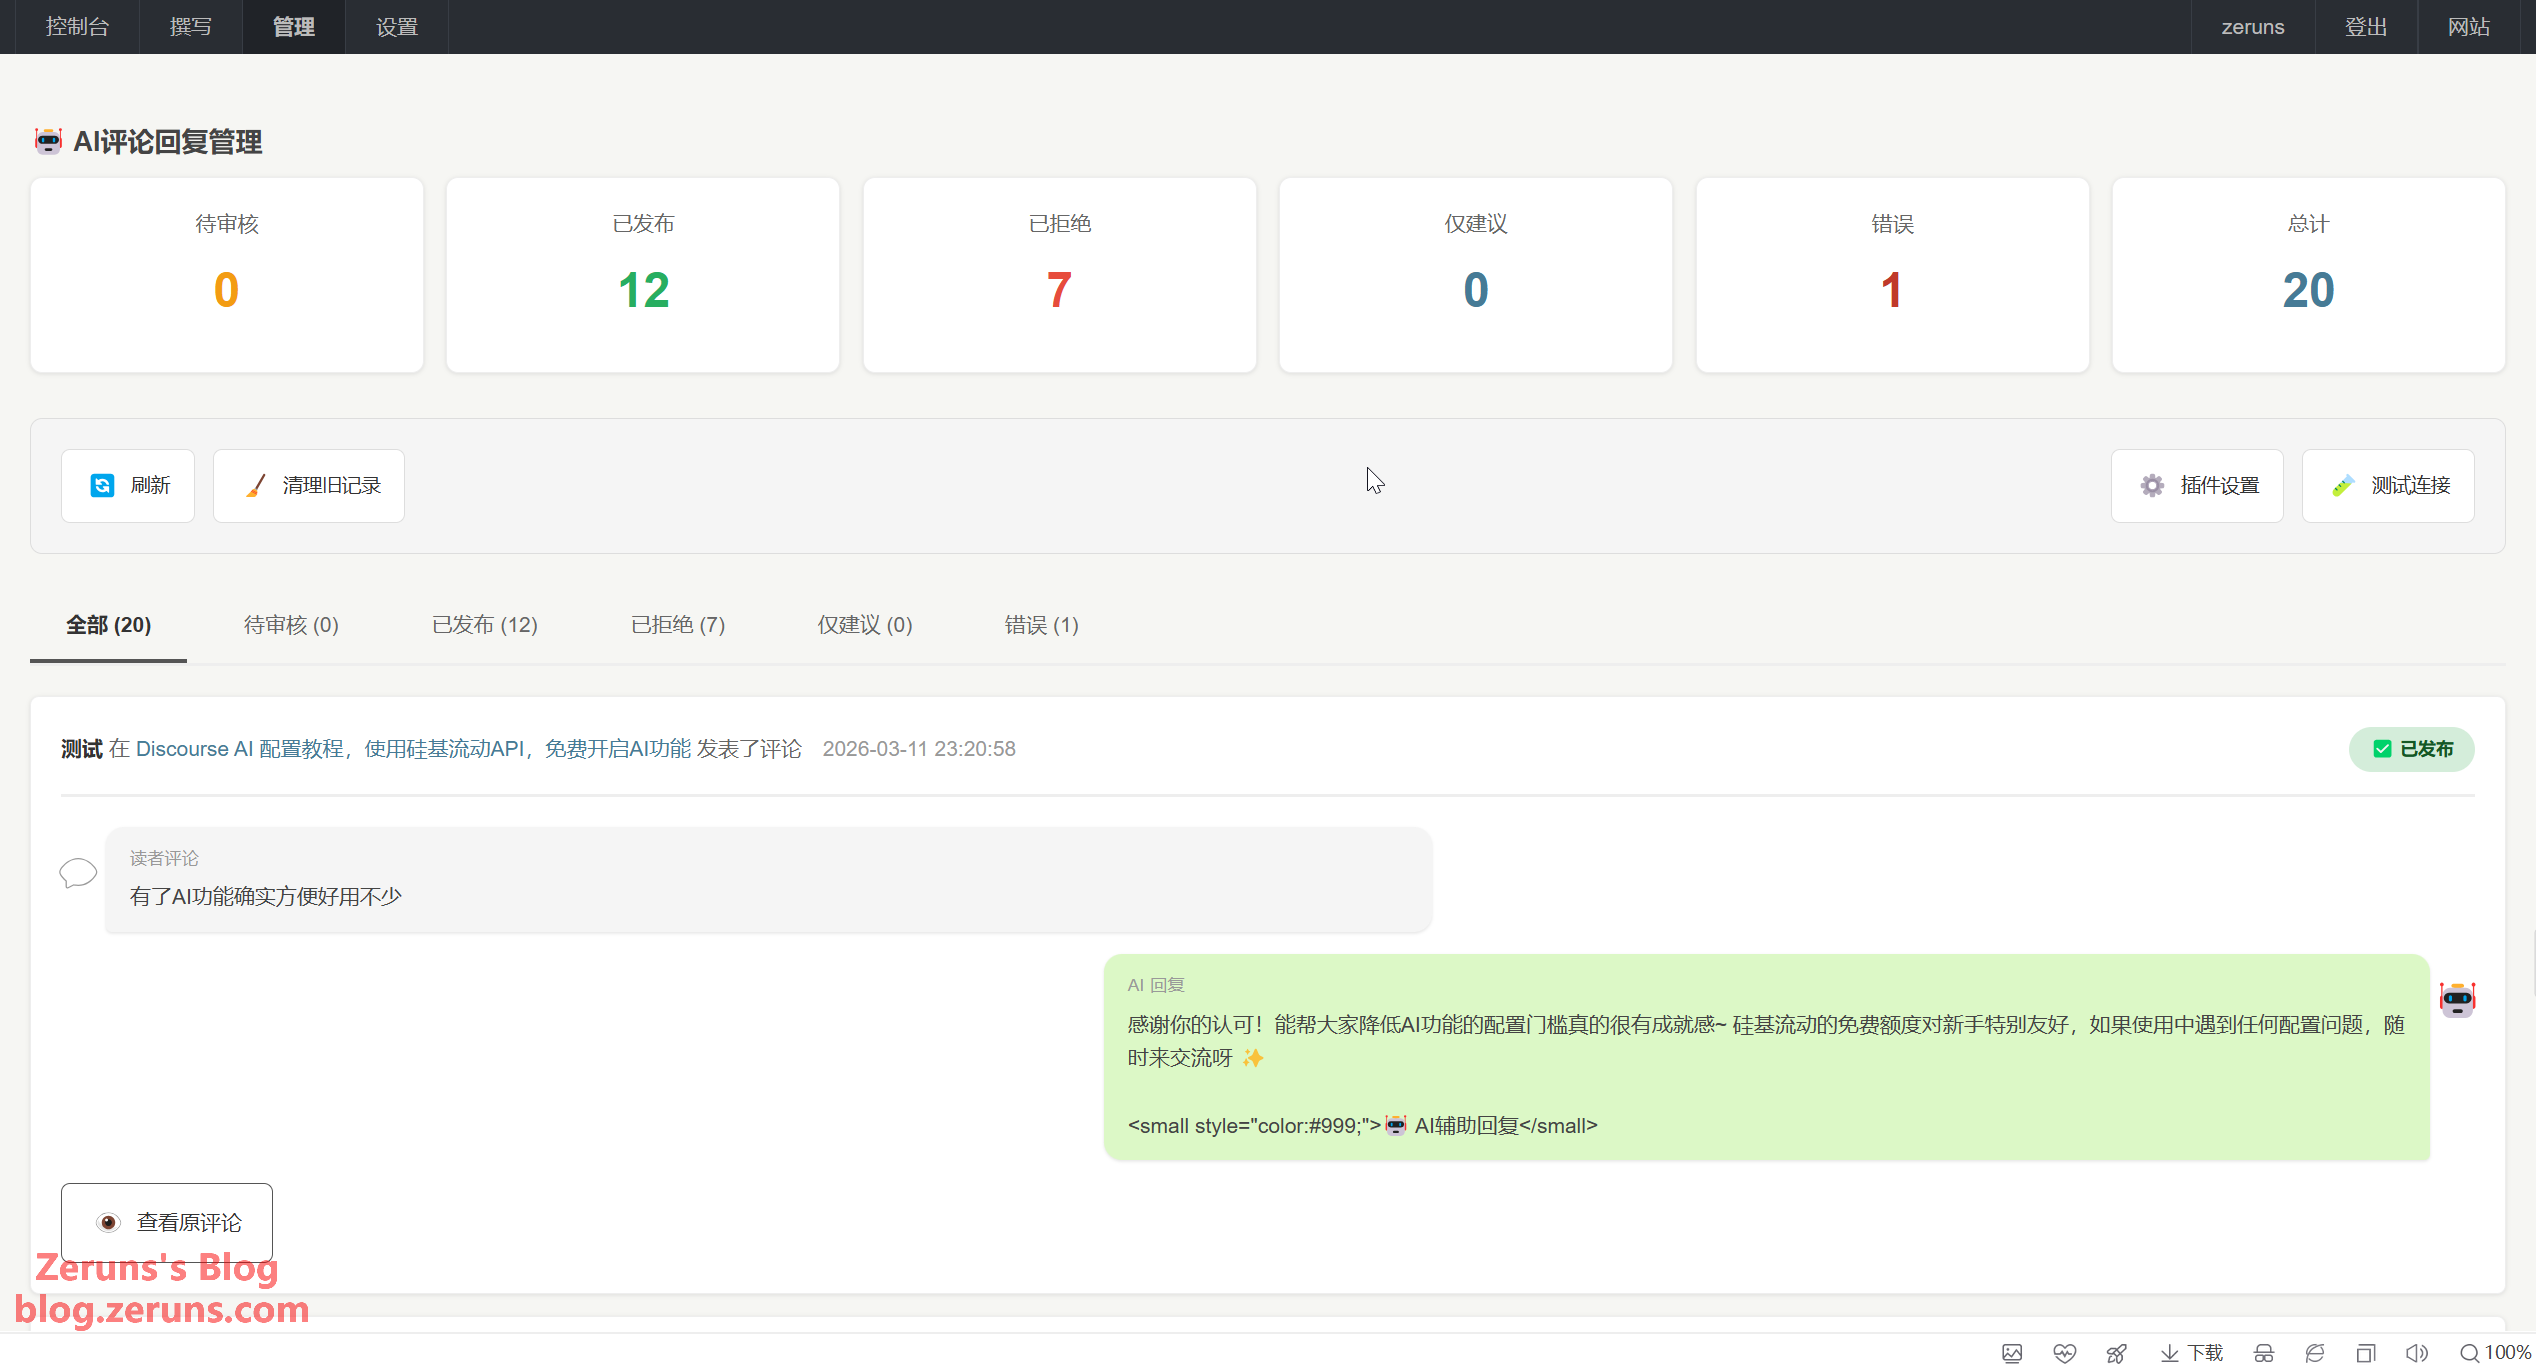Open 设置 in the top navigation

396,26
